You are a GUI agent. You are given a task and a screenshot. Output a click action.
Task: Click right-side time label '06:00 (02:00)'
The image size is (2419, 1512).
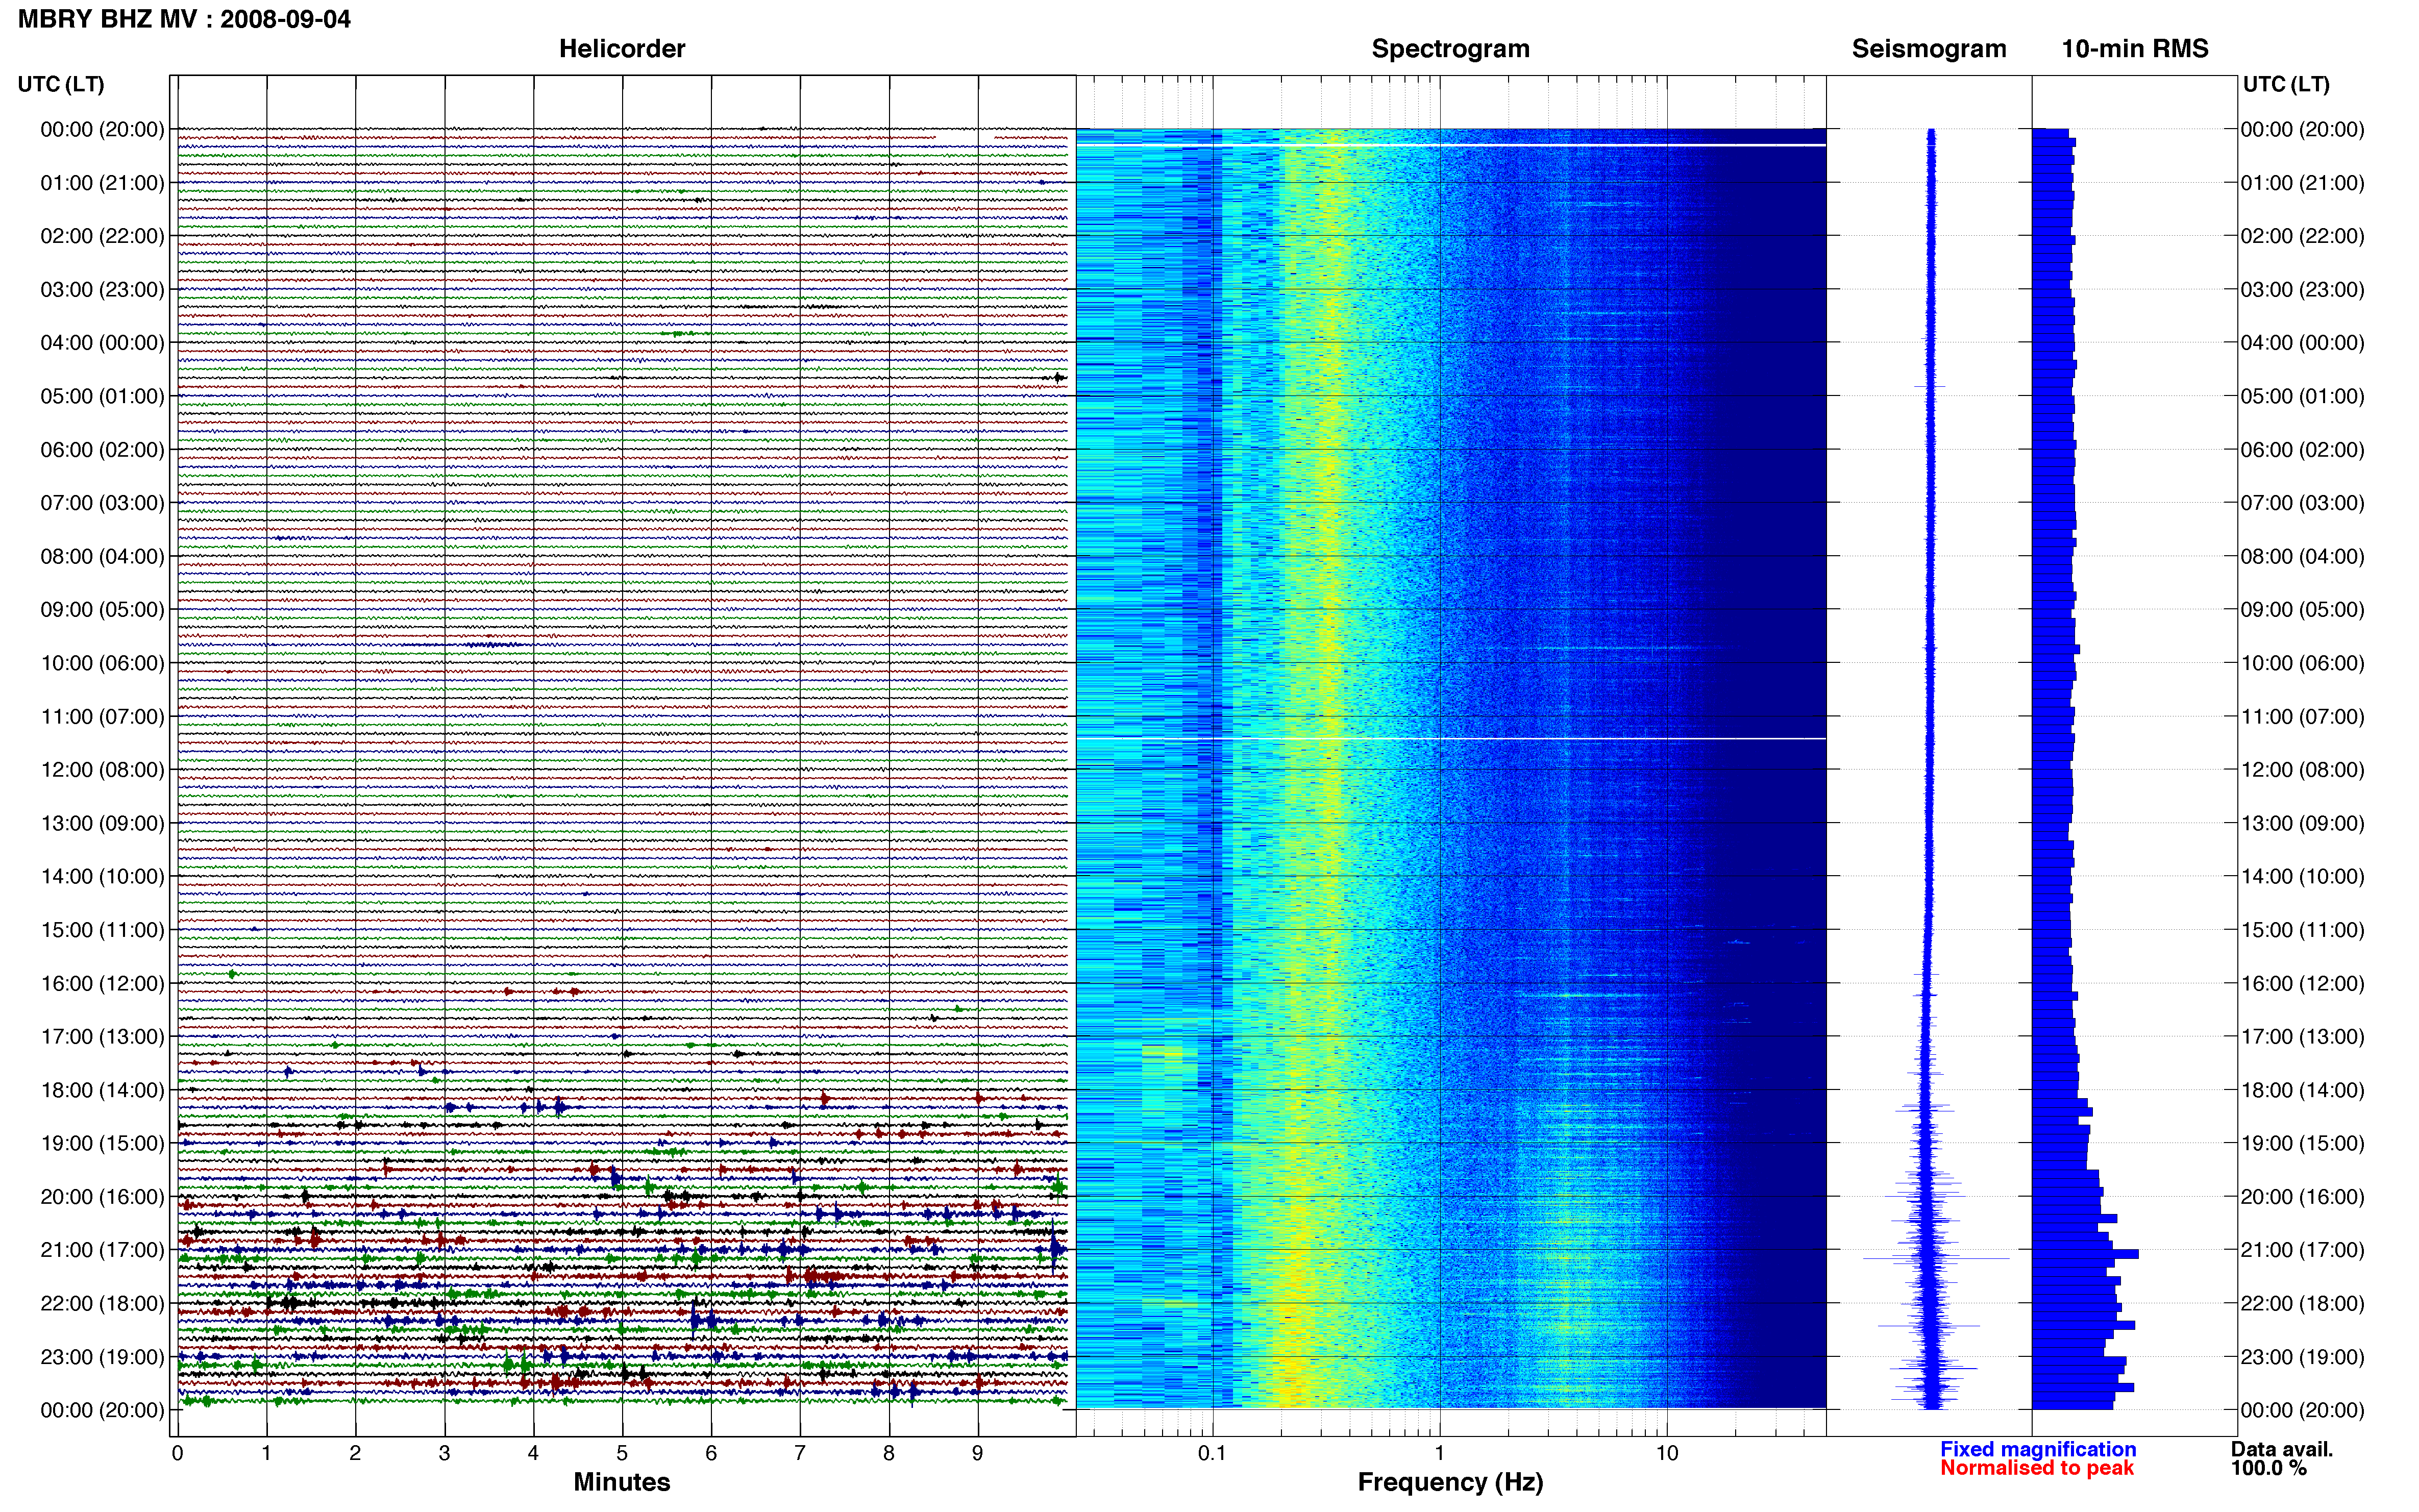click(x=2302, y=450)
